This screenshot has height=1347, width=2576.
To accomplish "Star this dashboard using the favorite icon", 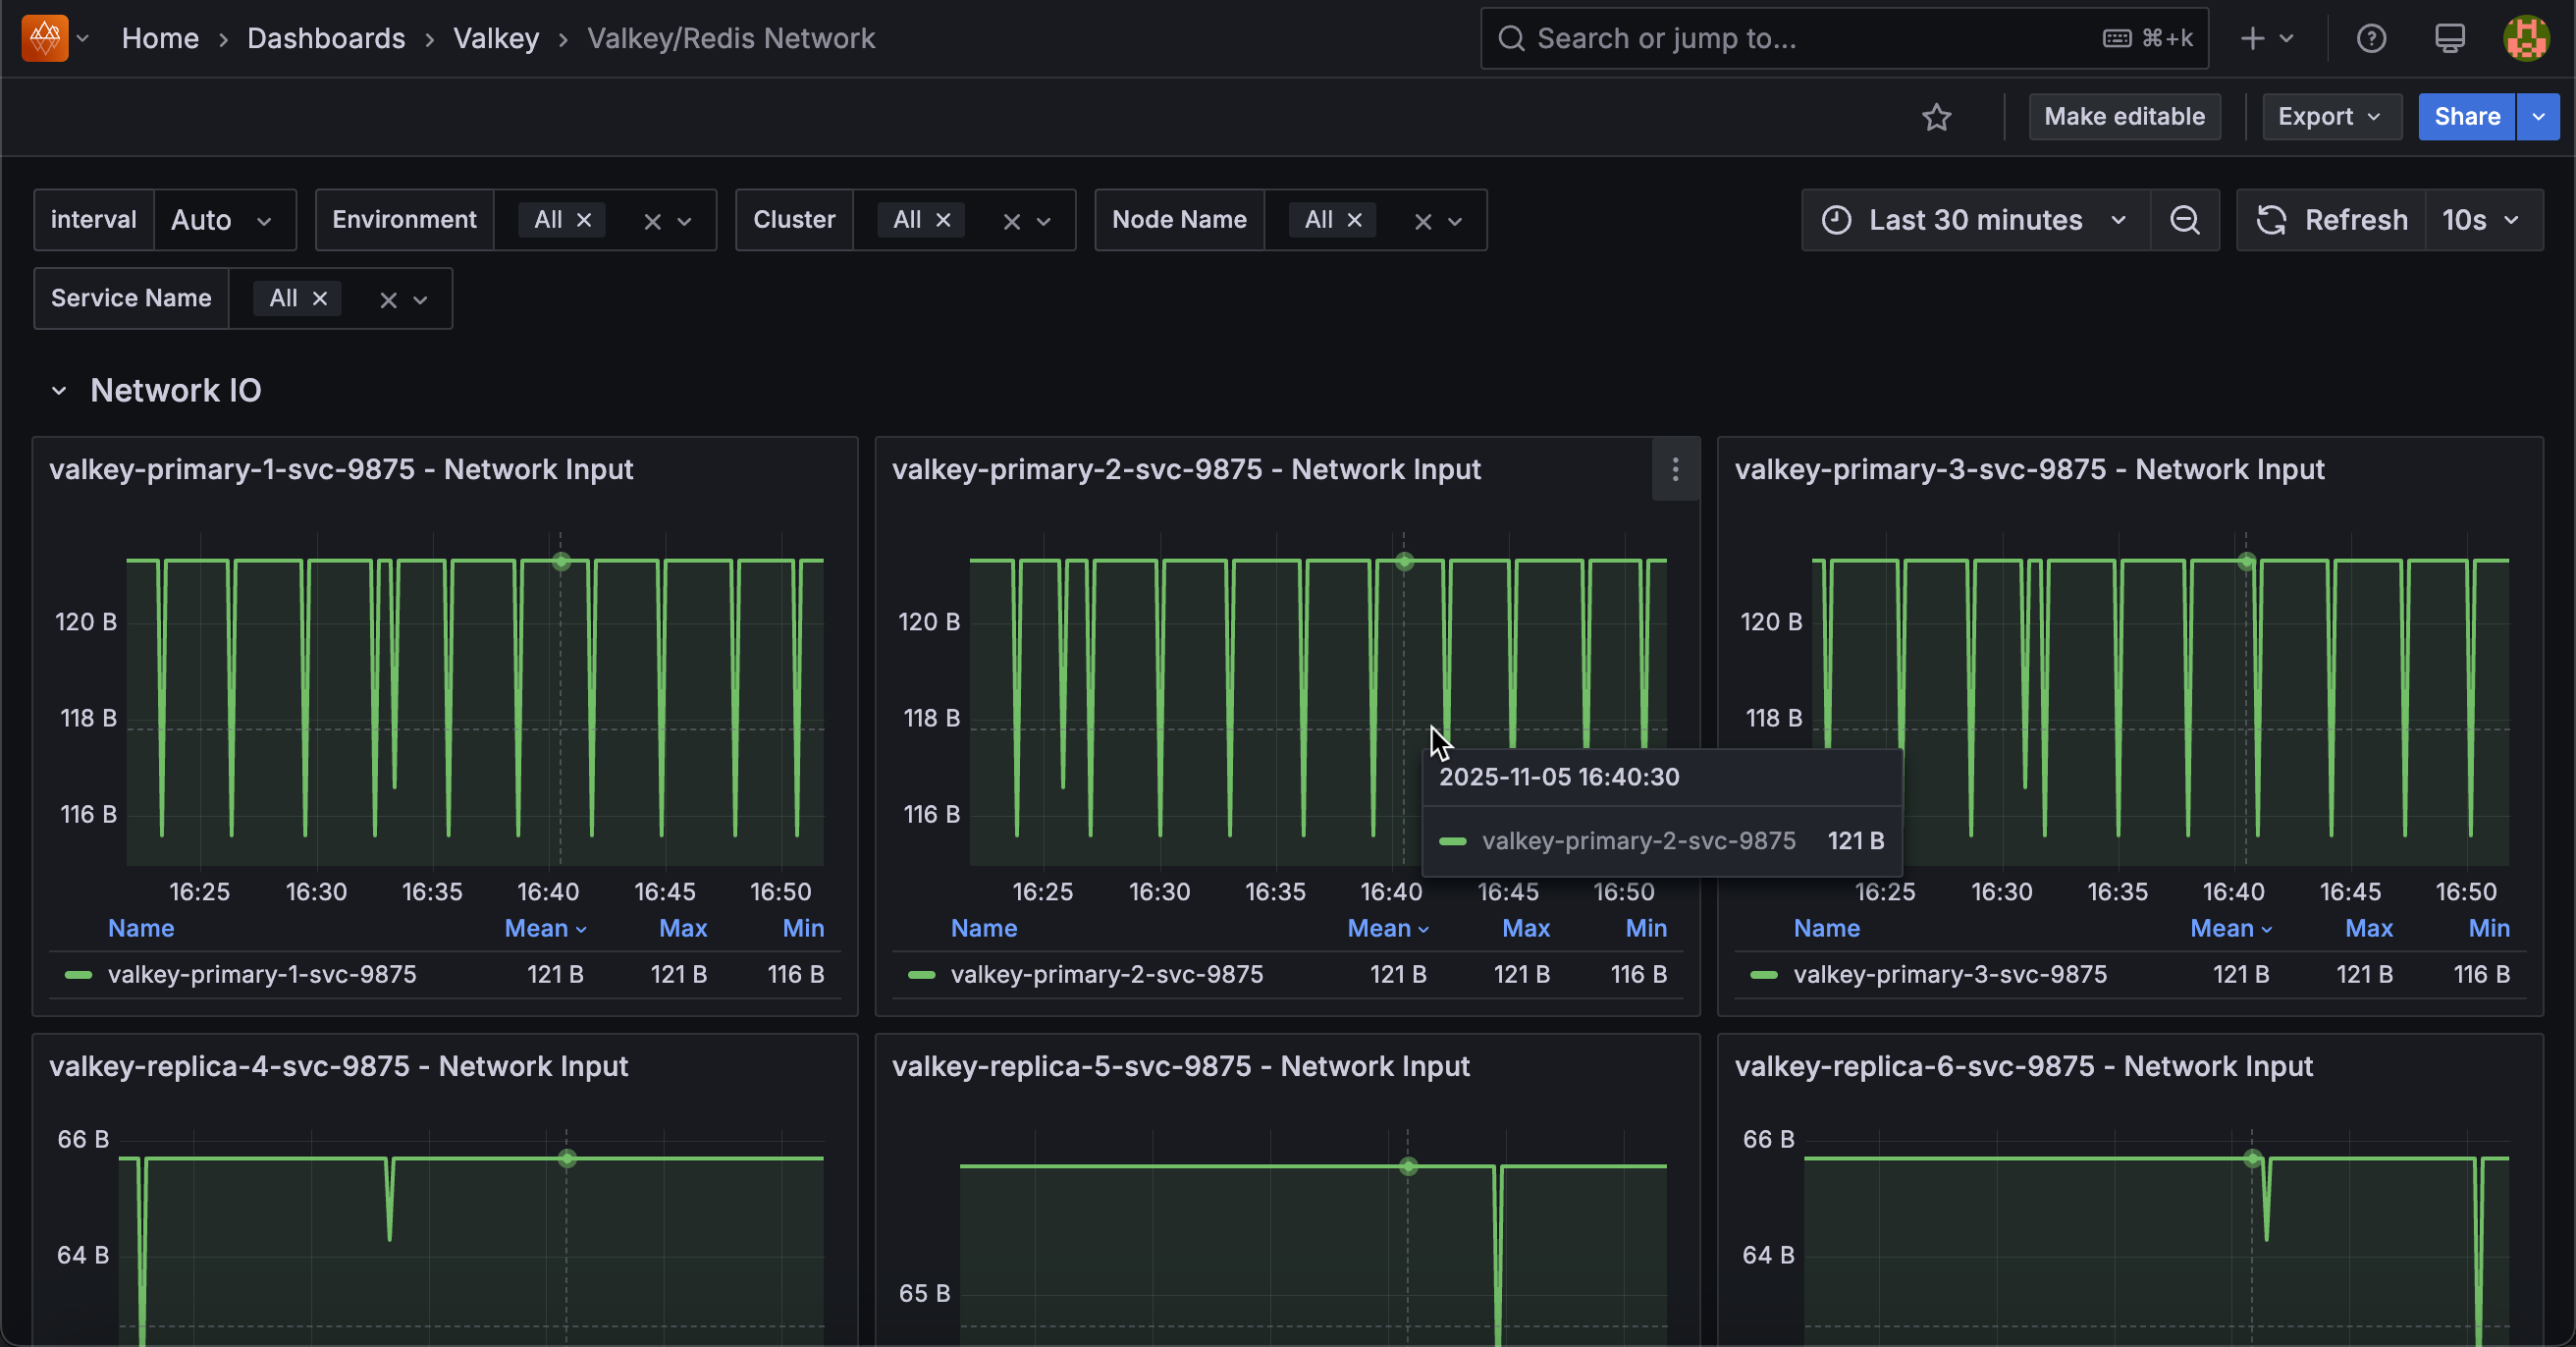I will (x=1937, y=117).
